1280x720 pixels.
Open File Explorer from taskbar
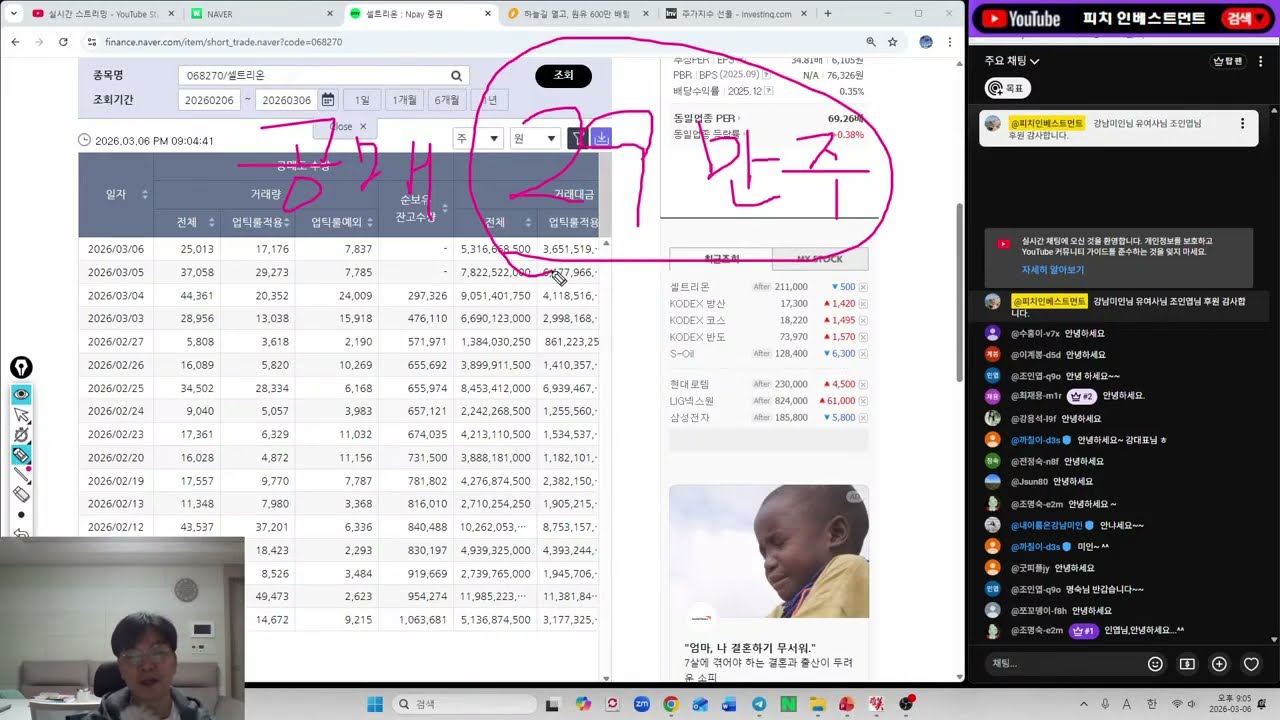pos(817,704)
